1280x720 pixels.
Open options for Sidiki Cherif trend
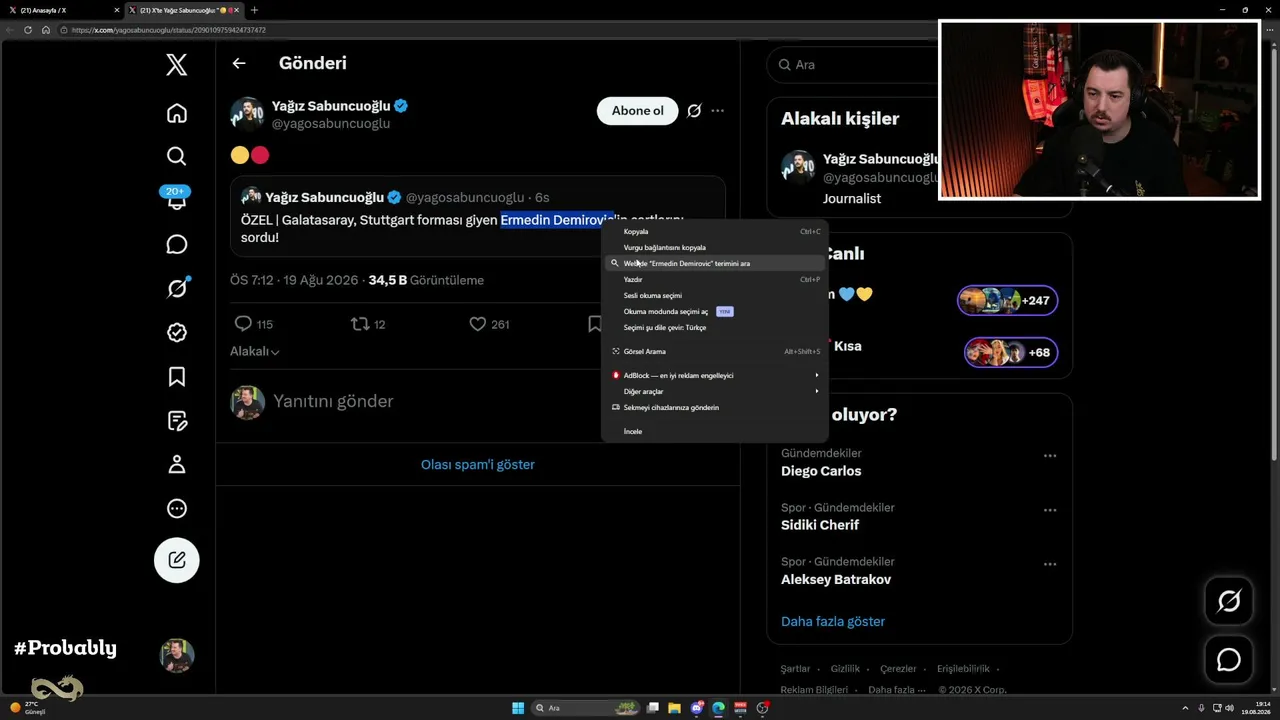click(1050, 510)
